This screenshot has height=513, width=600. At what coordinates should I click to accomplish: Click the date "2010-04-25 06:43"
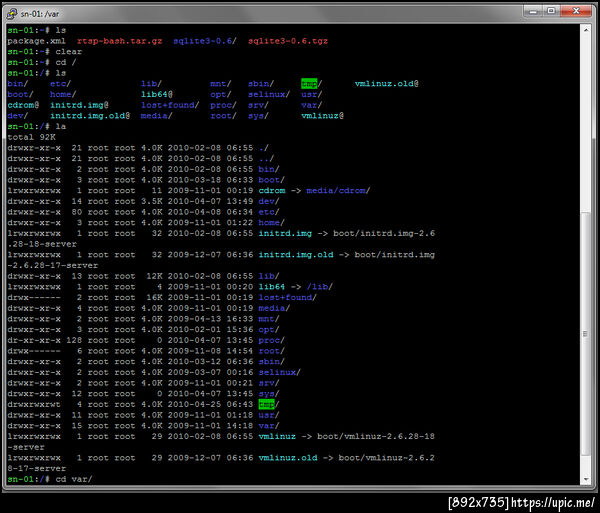click(210, 404)
